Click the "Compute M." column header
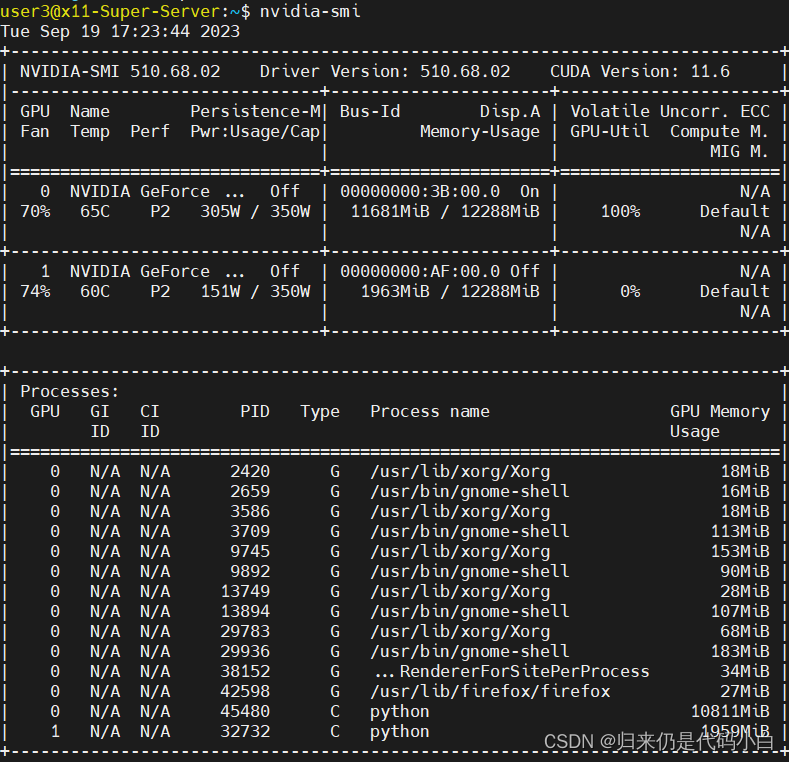789x762 pixels. coord(720,132)
